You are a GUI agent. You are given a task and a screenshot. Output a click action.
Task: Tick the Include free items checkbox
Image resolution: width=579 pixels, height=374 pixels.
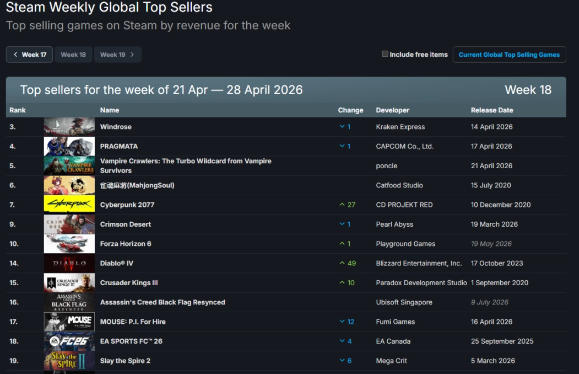coord(385,54)
